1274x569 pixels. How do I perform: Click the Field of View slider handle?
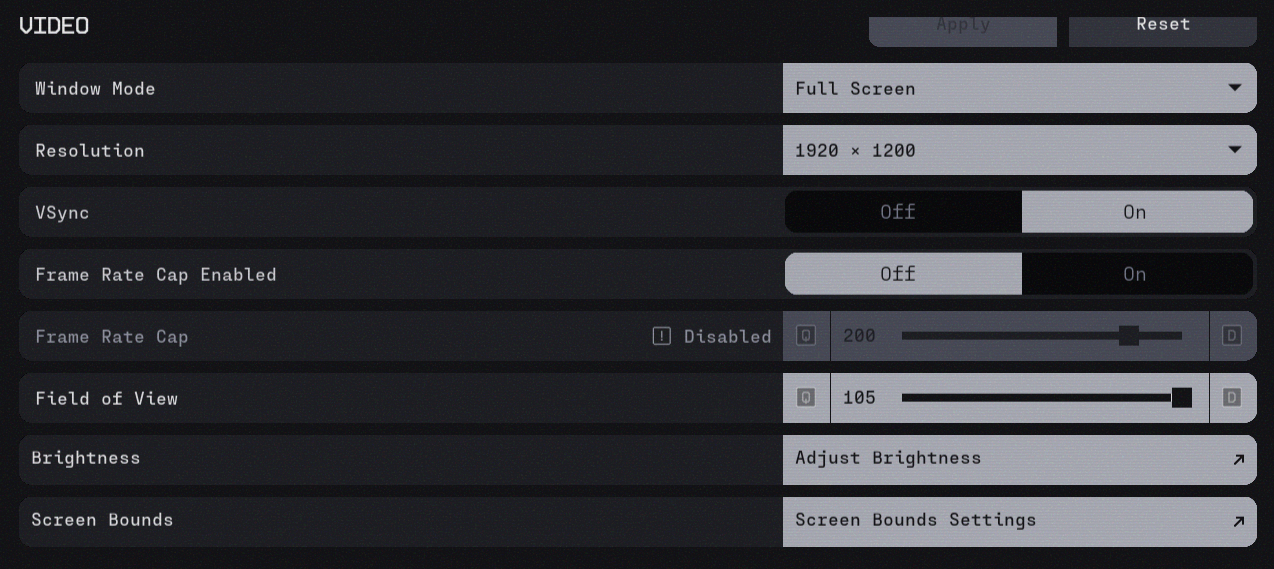pyautogui.click(x=1181, y=398)
